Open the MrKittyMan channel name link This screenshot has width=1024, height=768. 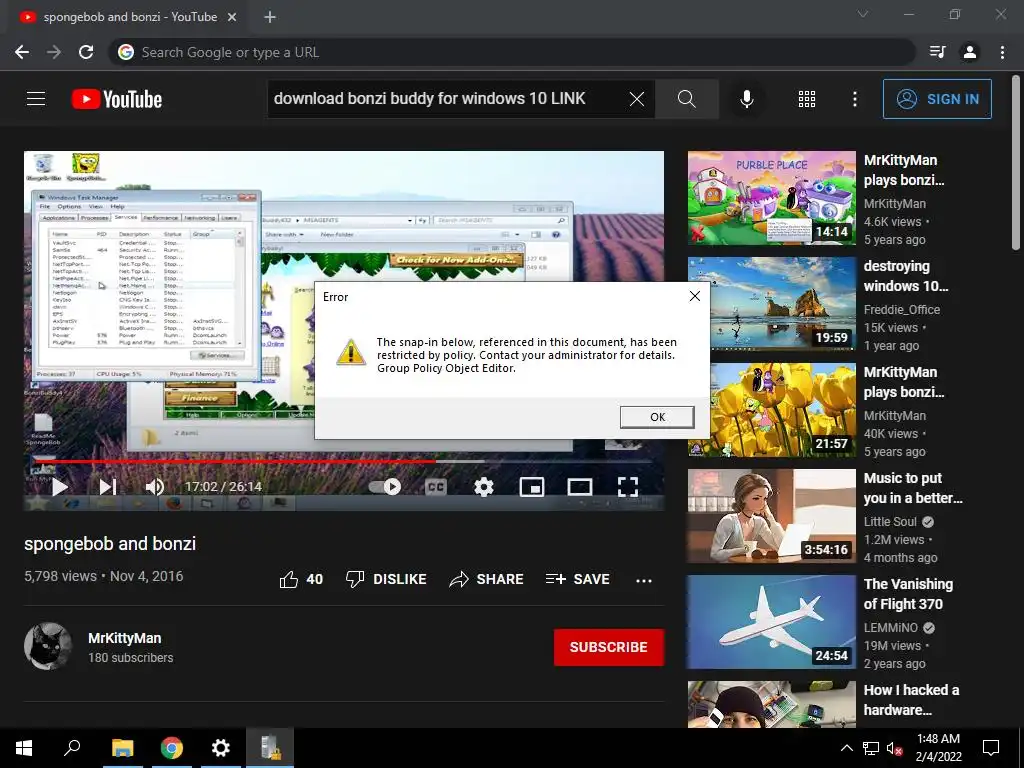coord(125,638)
